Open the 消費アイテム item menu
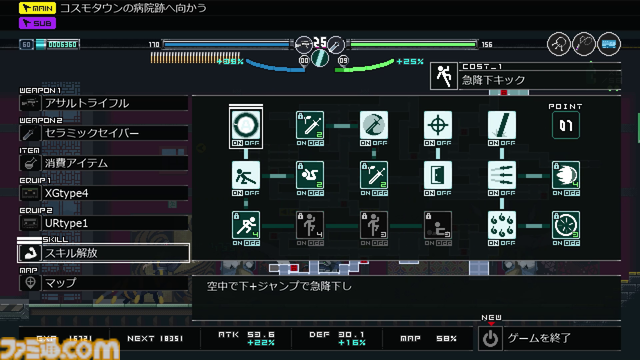Viewport: 640px width, 360px height. [x=104, y=163]
